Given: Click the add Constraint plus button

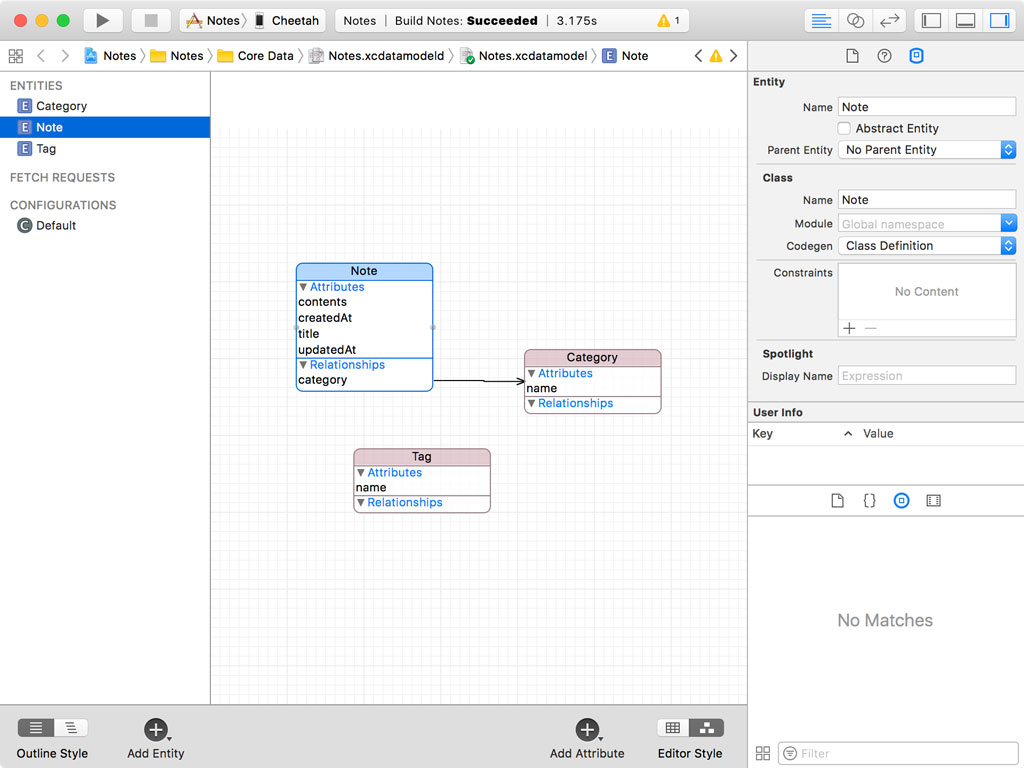Looking at the screenshot, I should pos(848,328).
